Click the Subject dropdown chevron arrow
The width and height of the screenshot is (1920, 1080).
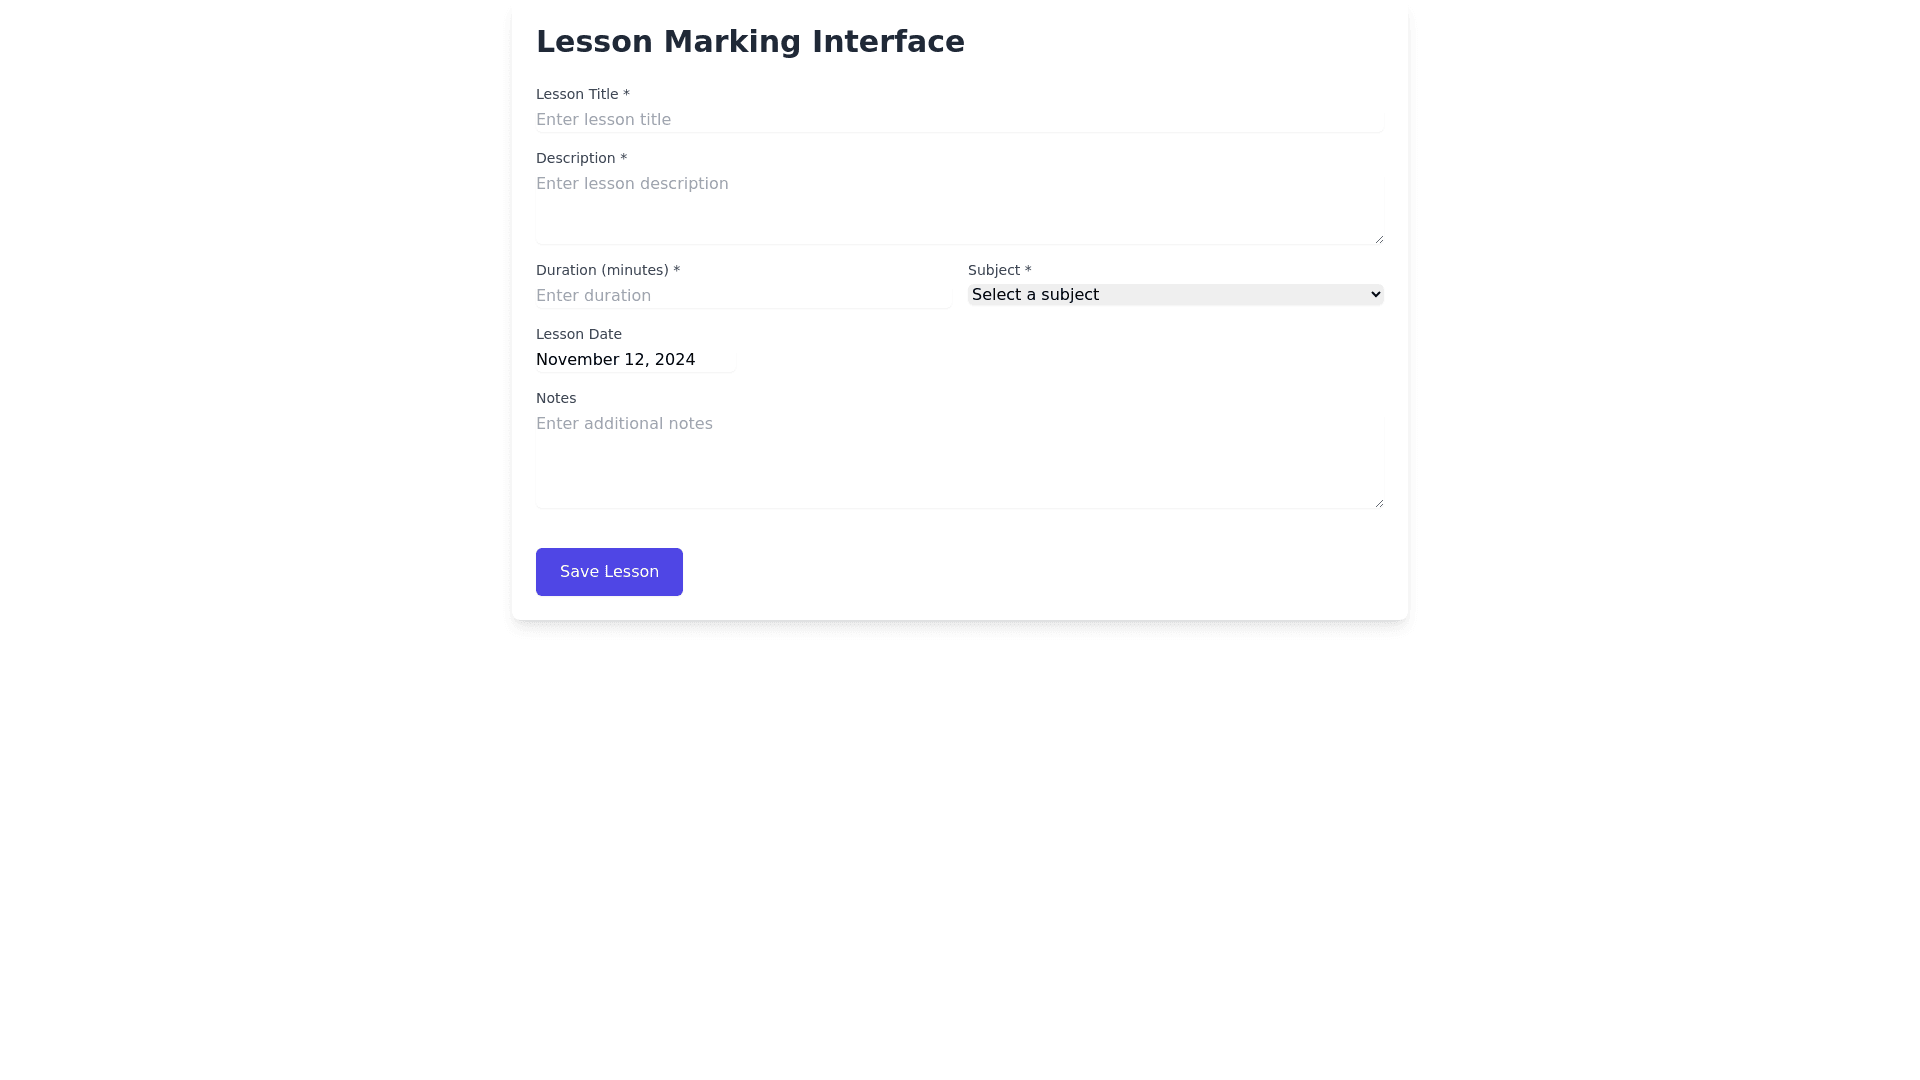(1376, 295)
